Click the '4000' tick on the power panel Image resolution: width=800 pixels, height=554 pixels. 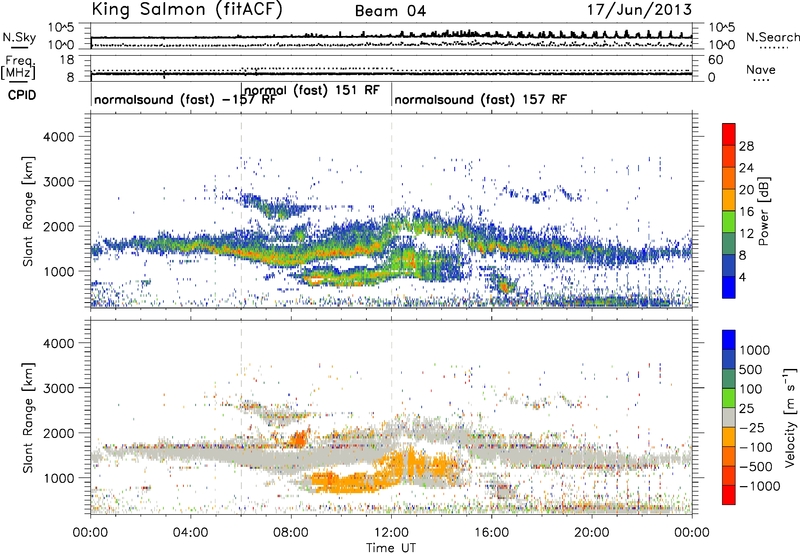[58, 137]
